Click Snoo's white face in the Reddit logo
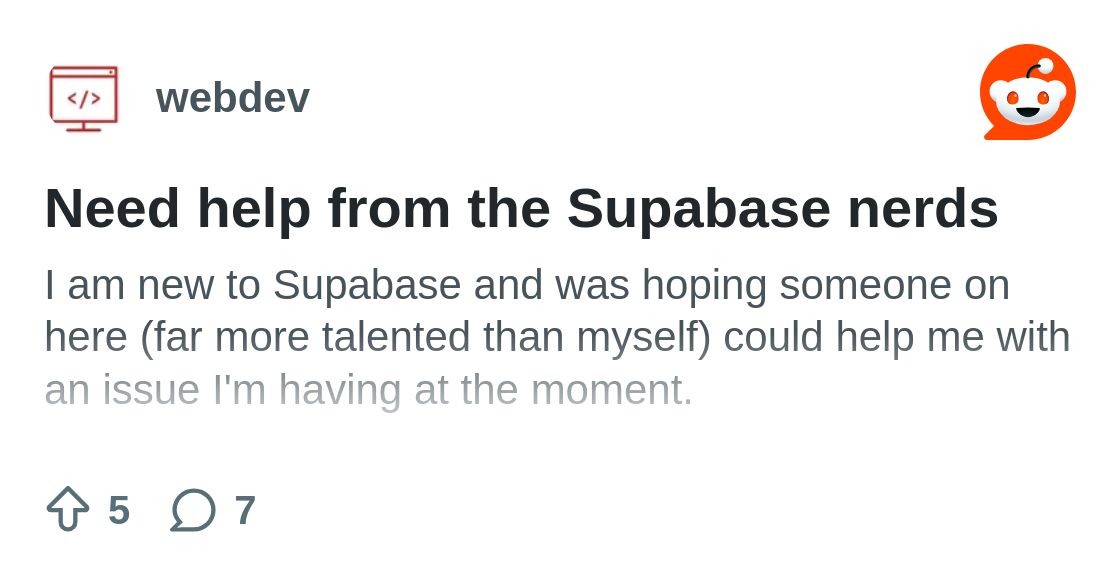 (x=1027, y=101)
